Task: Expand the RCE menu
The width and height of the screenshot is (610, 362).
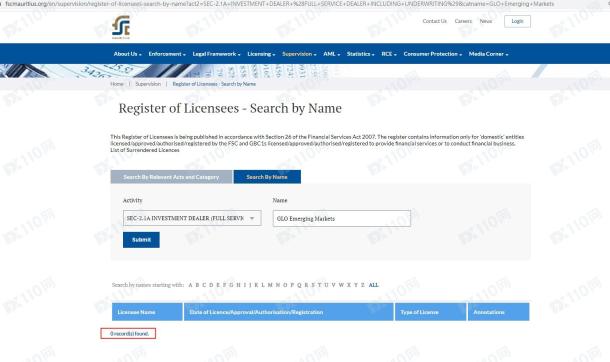Action: coord(389,54)
